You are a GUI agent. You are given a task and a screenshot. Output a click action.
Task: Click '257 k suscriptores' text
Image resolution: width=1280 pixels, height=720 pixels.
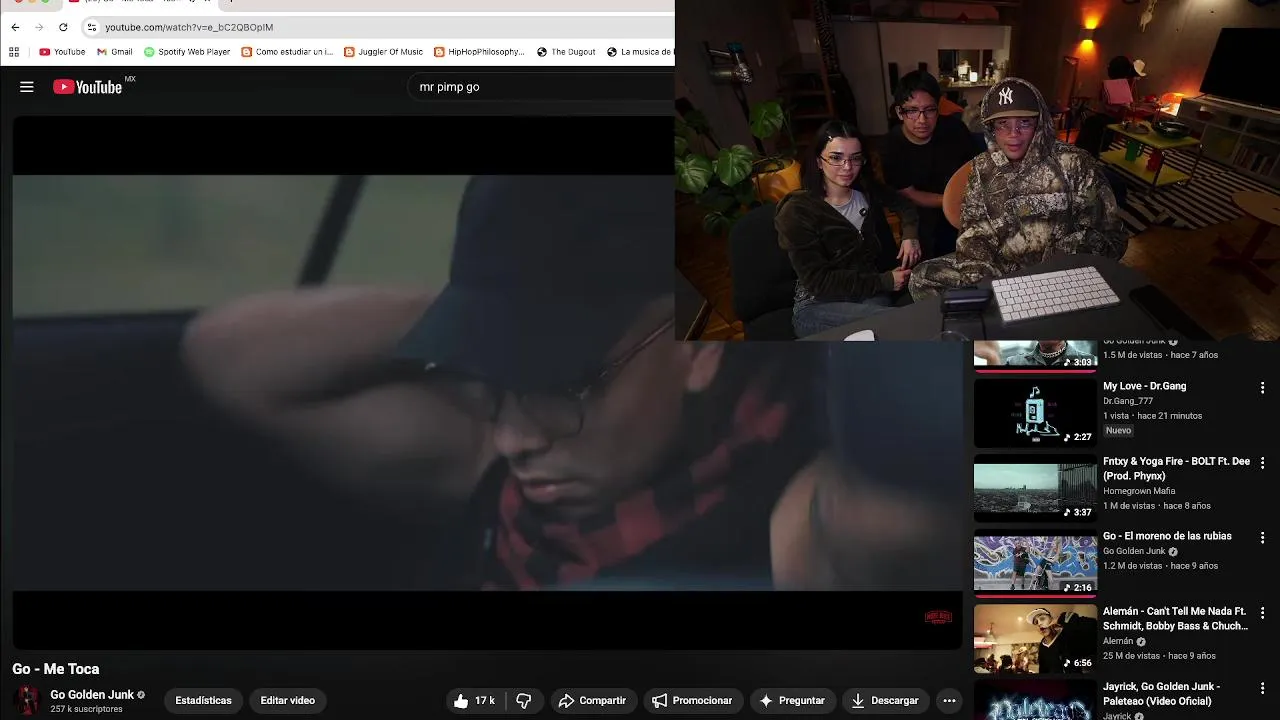pyautogui.click(x=86, y=709)
